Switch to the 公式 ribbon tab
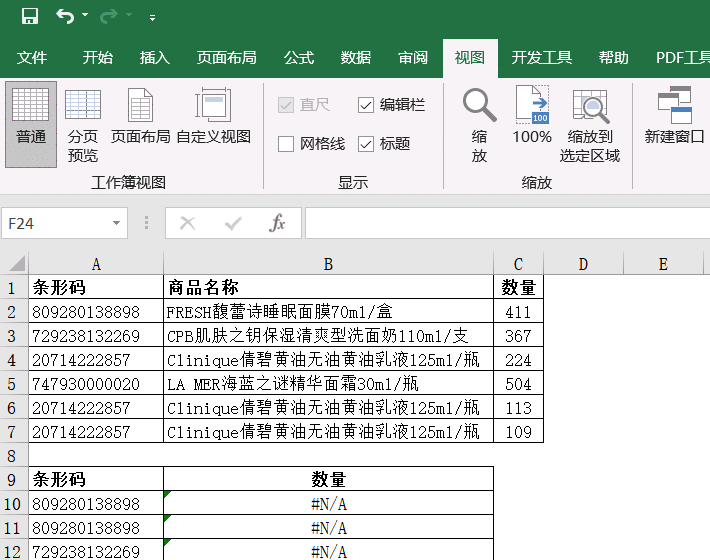This screenshot has width=710, height=560. tap(299, 58)
